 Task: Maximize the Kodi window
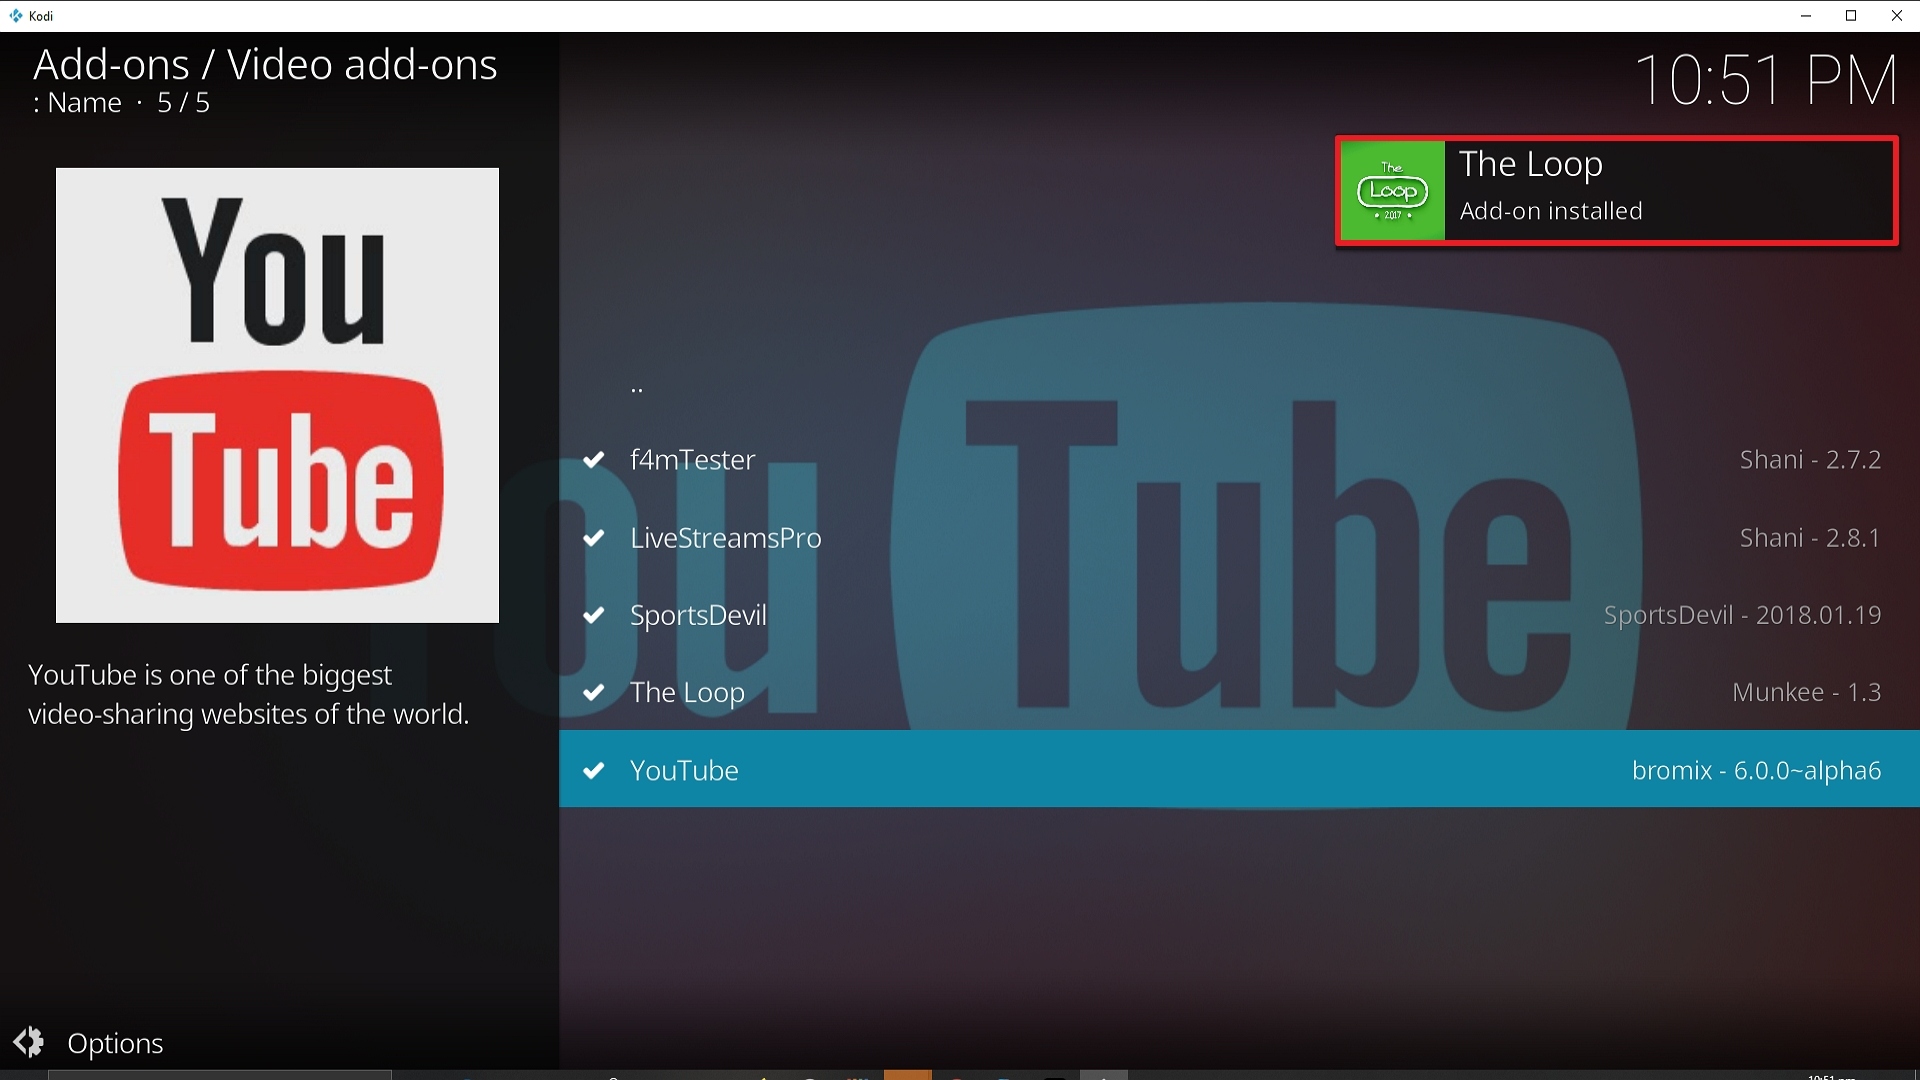[x=1851, y=16]
